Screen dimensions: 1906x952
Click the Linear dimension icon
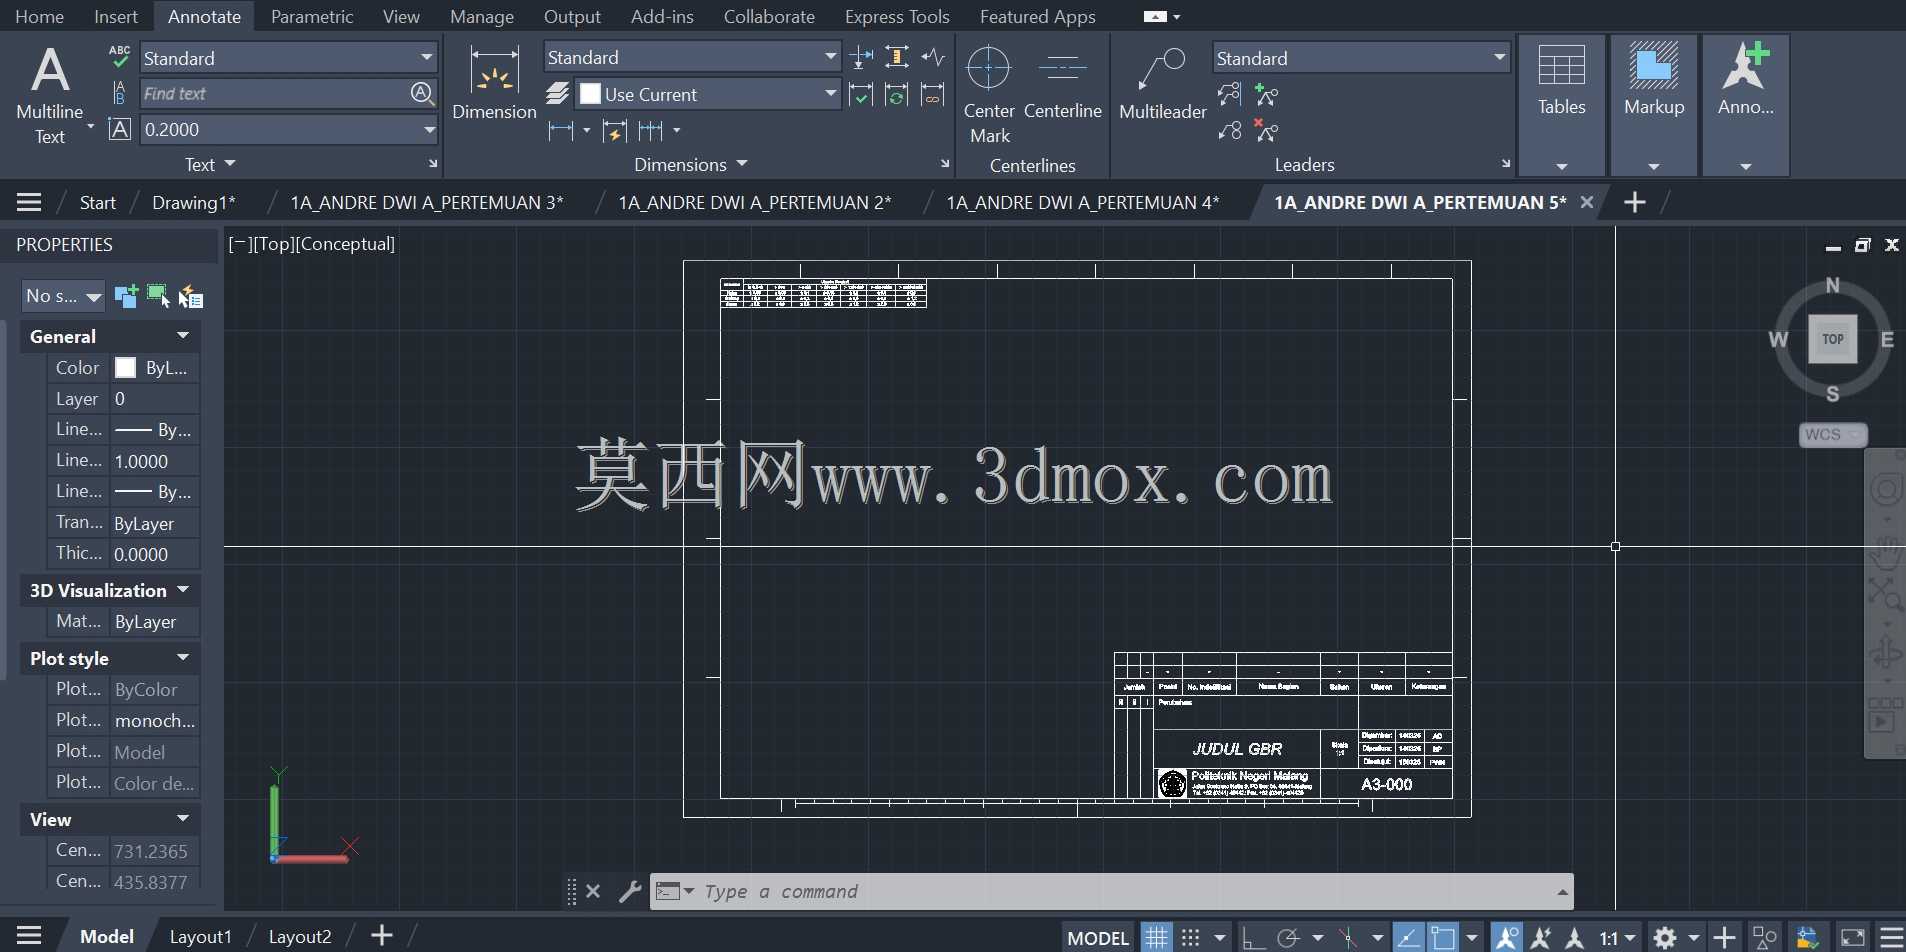[561, 130]
